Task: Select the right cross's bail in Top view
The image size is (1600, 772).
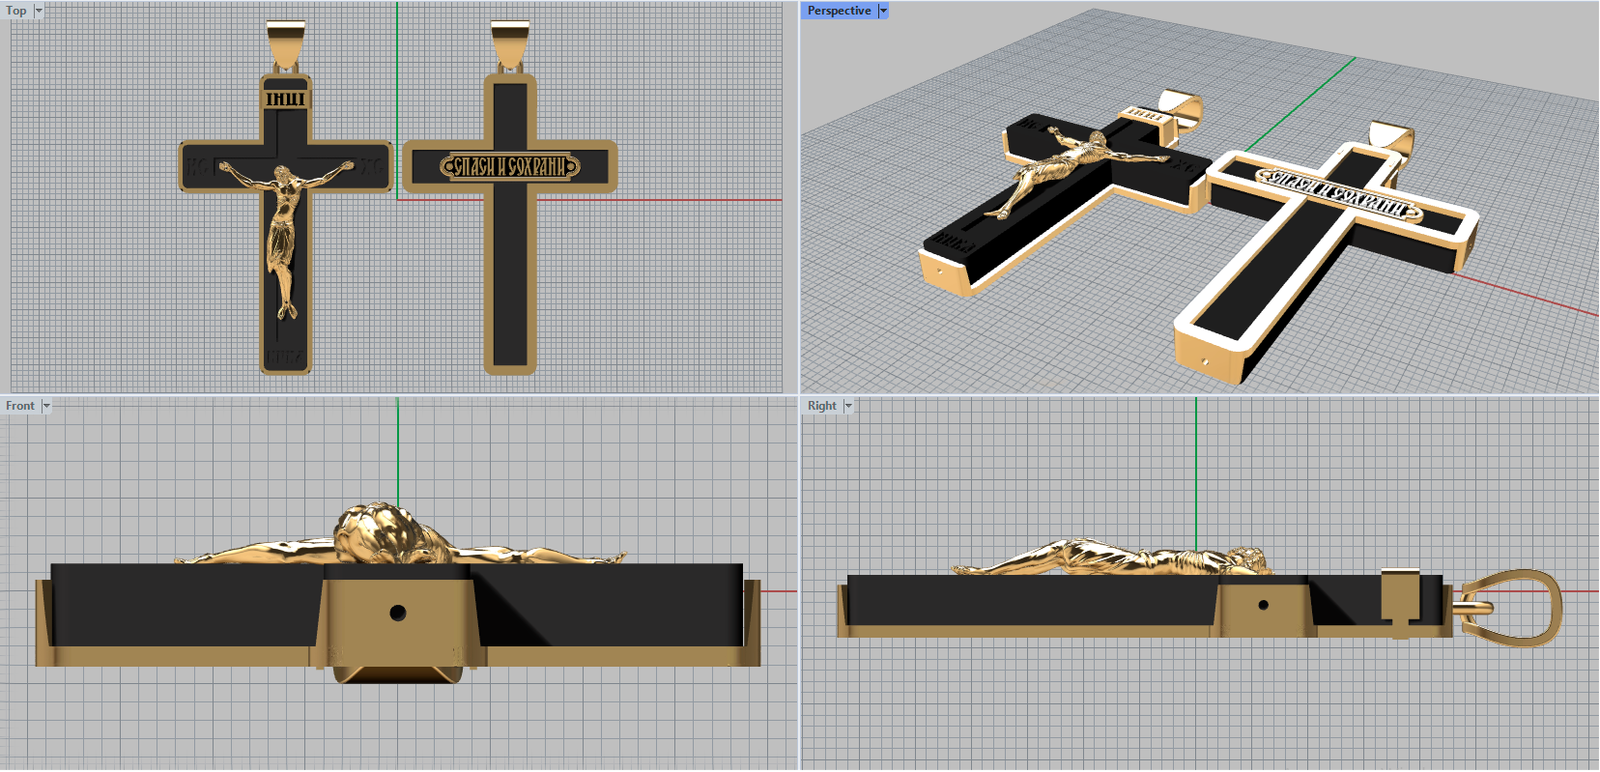Action: [x=510, y=46]
